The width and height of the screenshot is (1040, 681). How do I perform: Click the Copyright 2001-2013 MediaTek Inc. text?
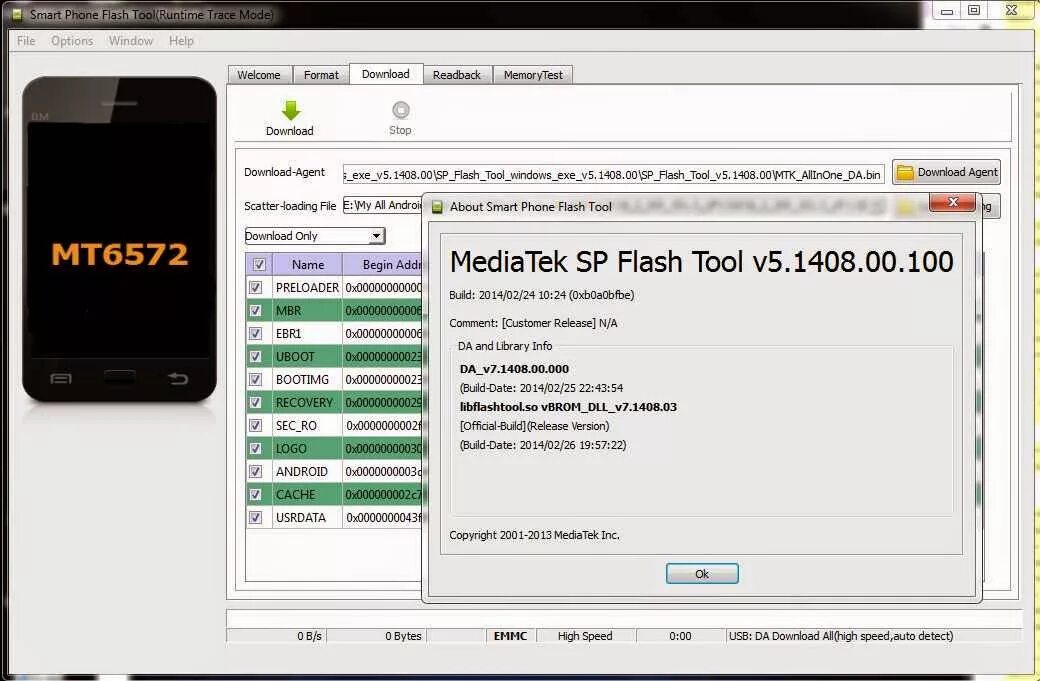point(534,535)
